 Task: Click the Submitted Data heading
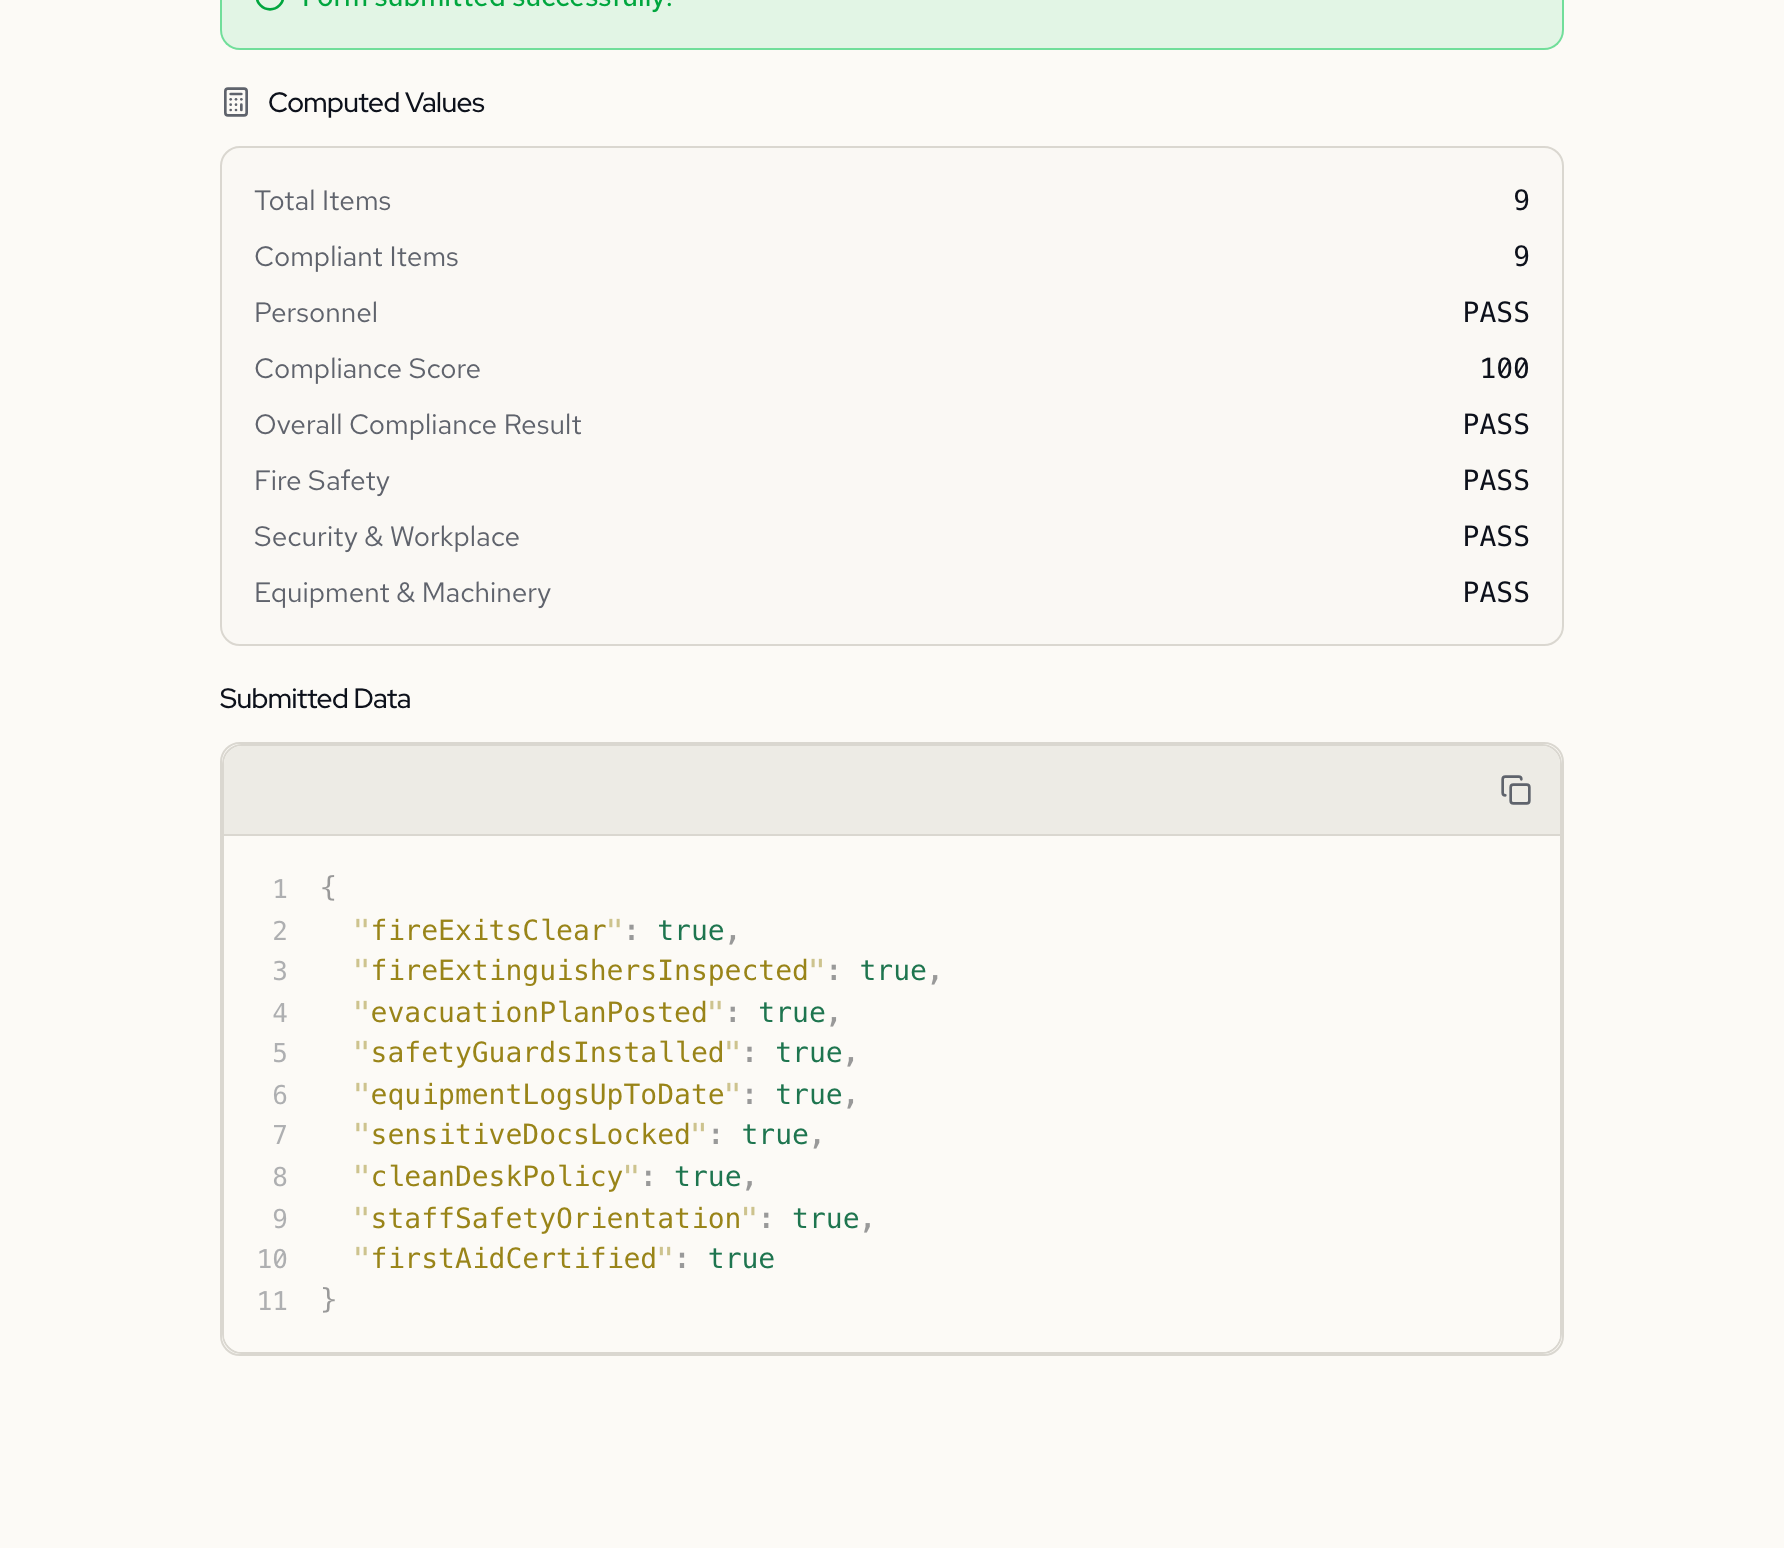coord(315,699)
